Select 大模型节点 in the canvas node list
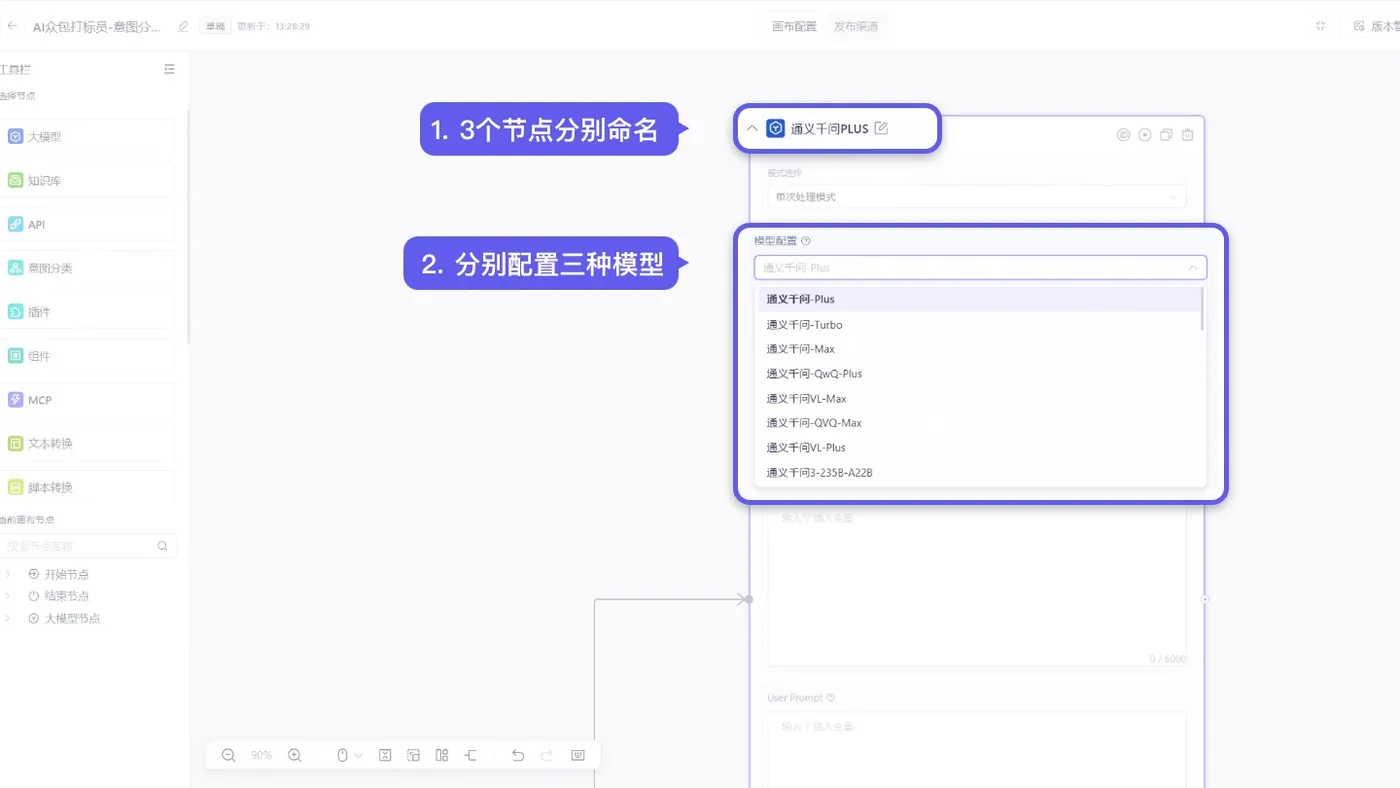The width and height of the screenshot is (1400, 788). [72, 618]
